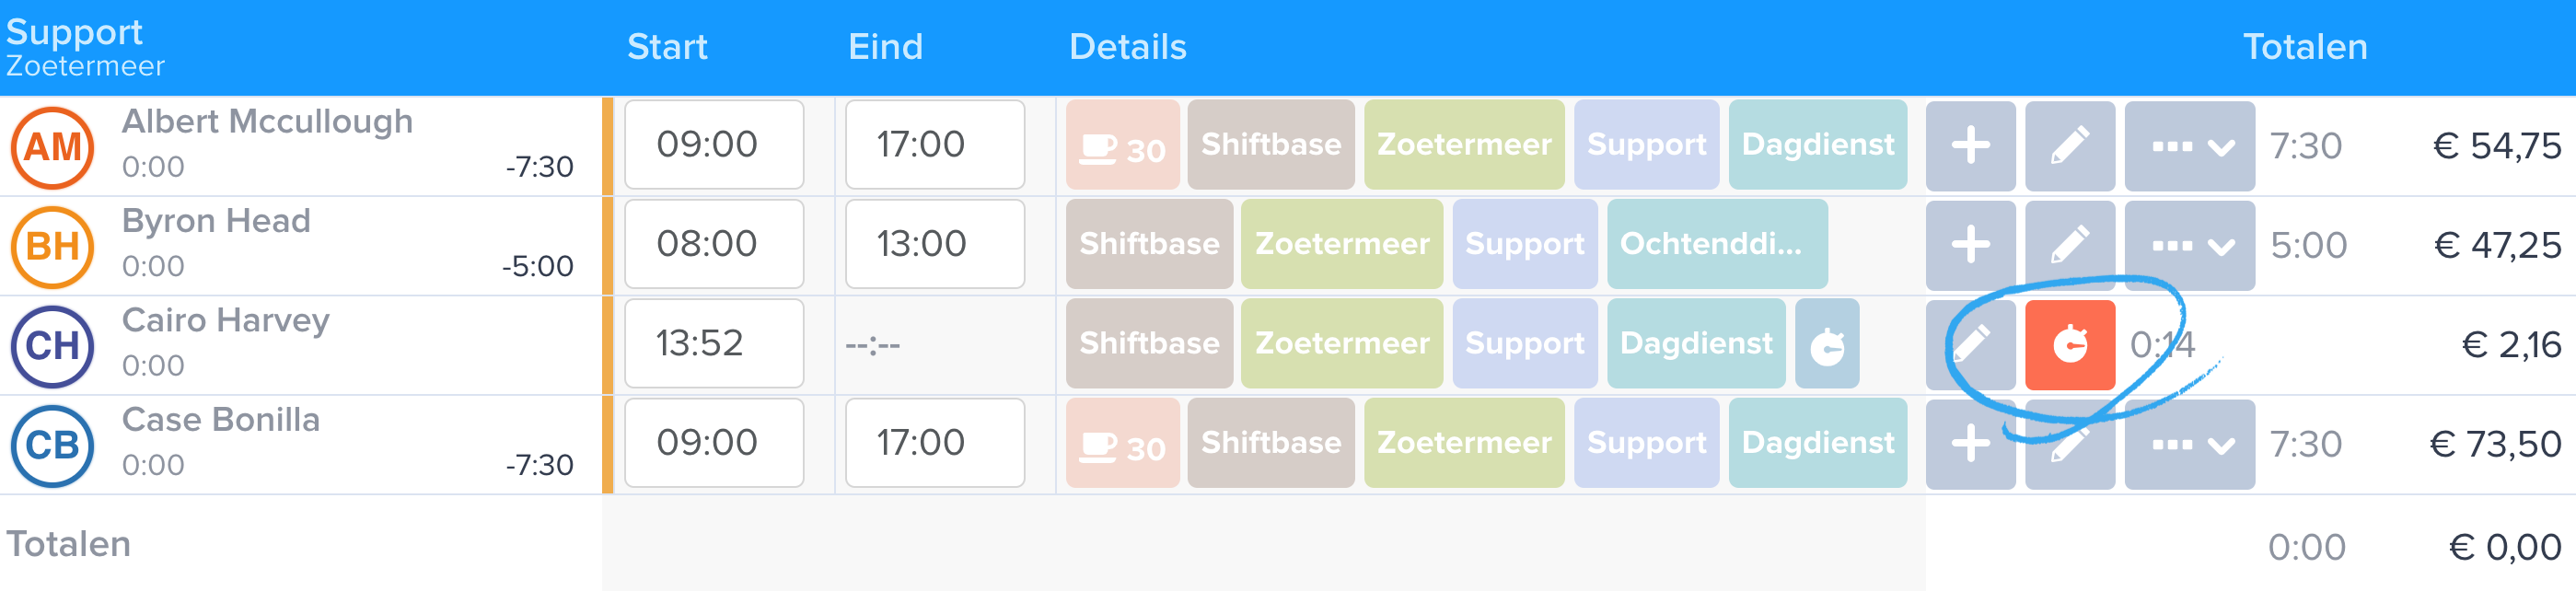Open the more options dropdown for Case Bonilla
2576x591 pixels.
tap(2189, 444)
